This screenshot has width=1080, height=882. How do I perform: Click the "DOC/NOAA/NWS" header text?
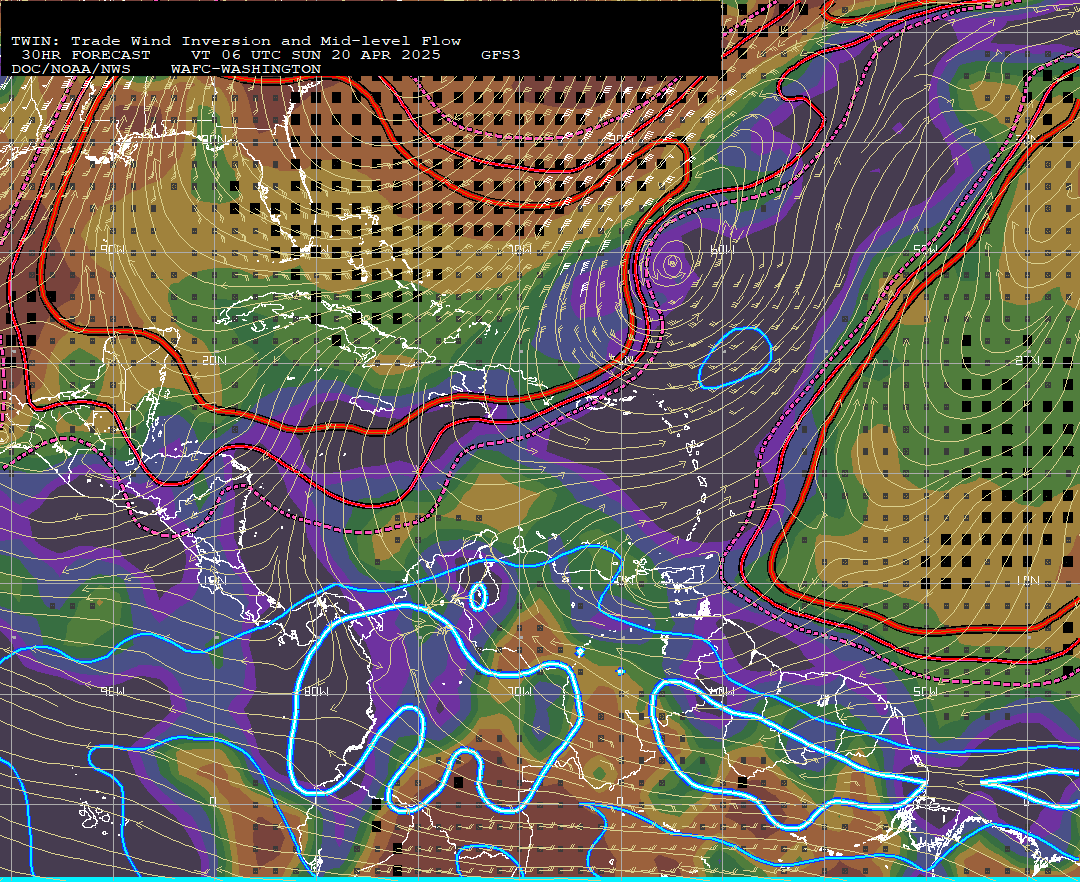[x=71, y=70]
